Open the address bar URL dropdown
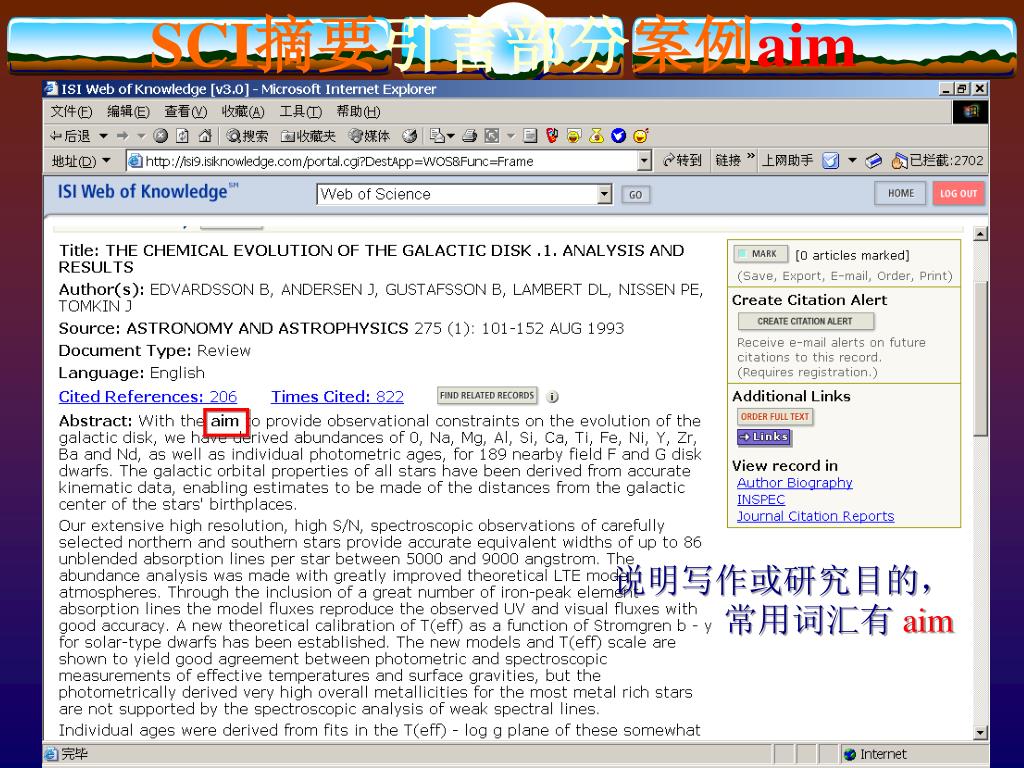1024x768 pixels. 645,161
